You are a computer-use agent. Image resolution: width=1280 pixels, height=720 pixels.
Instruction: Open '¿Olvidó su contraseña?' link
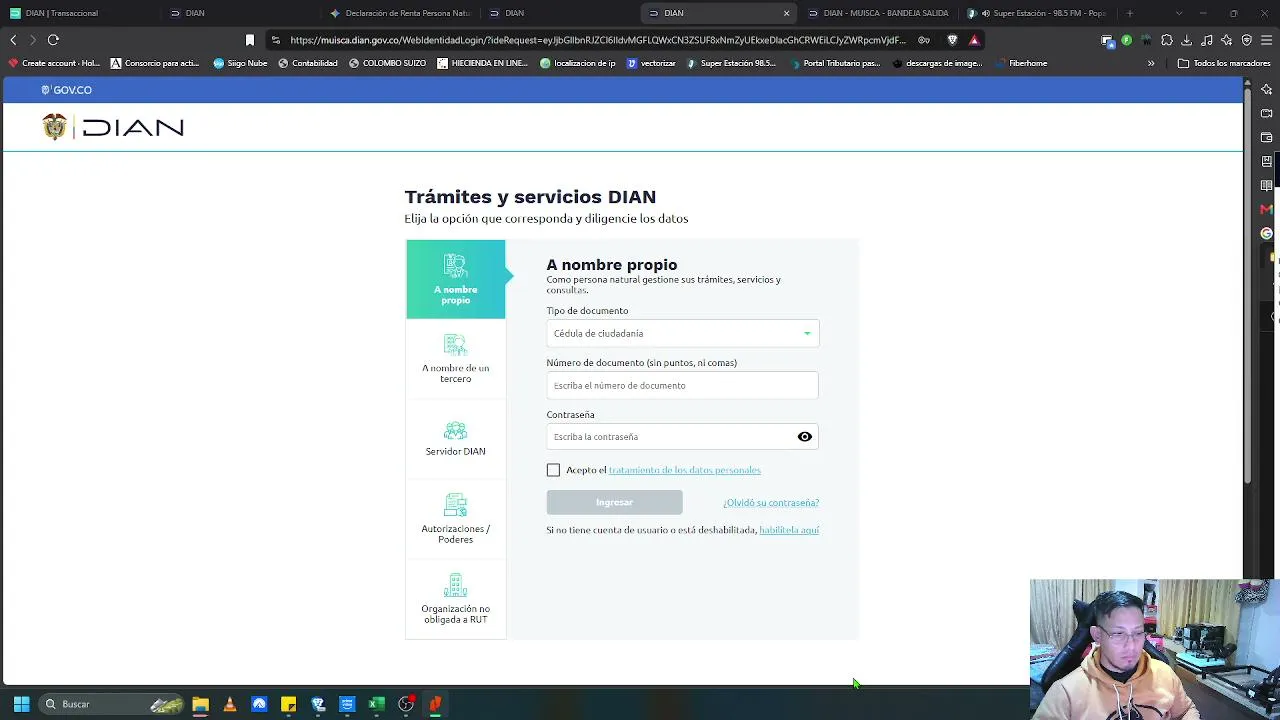pos(771,503)
